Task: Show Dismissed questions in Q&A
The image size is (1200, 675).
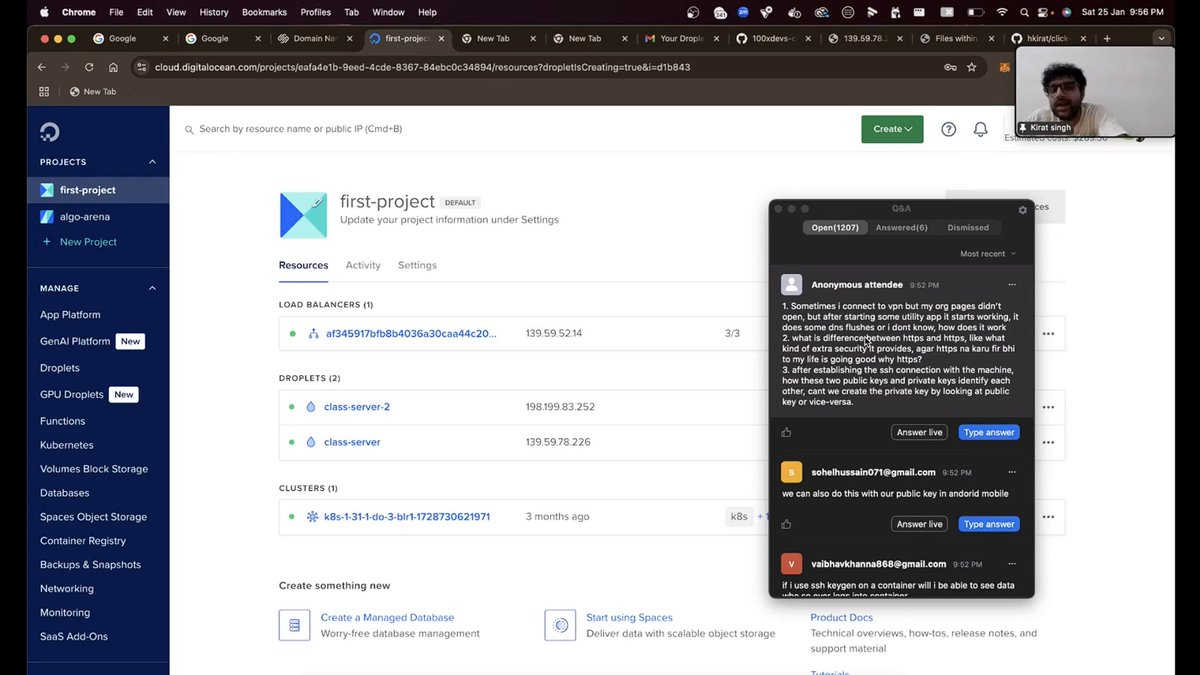Action: (968, 227)
